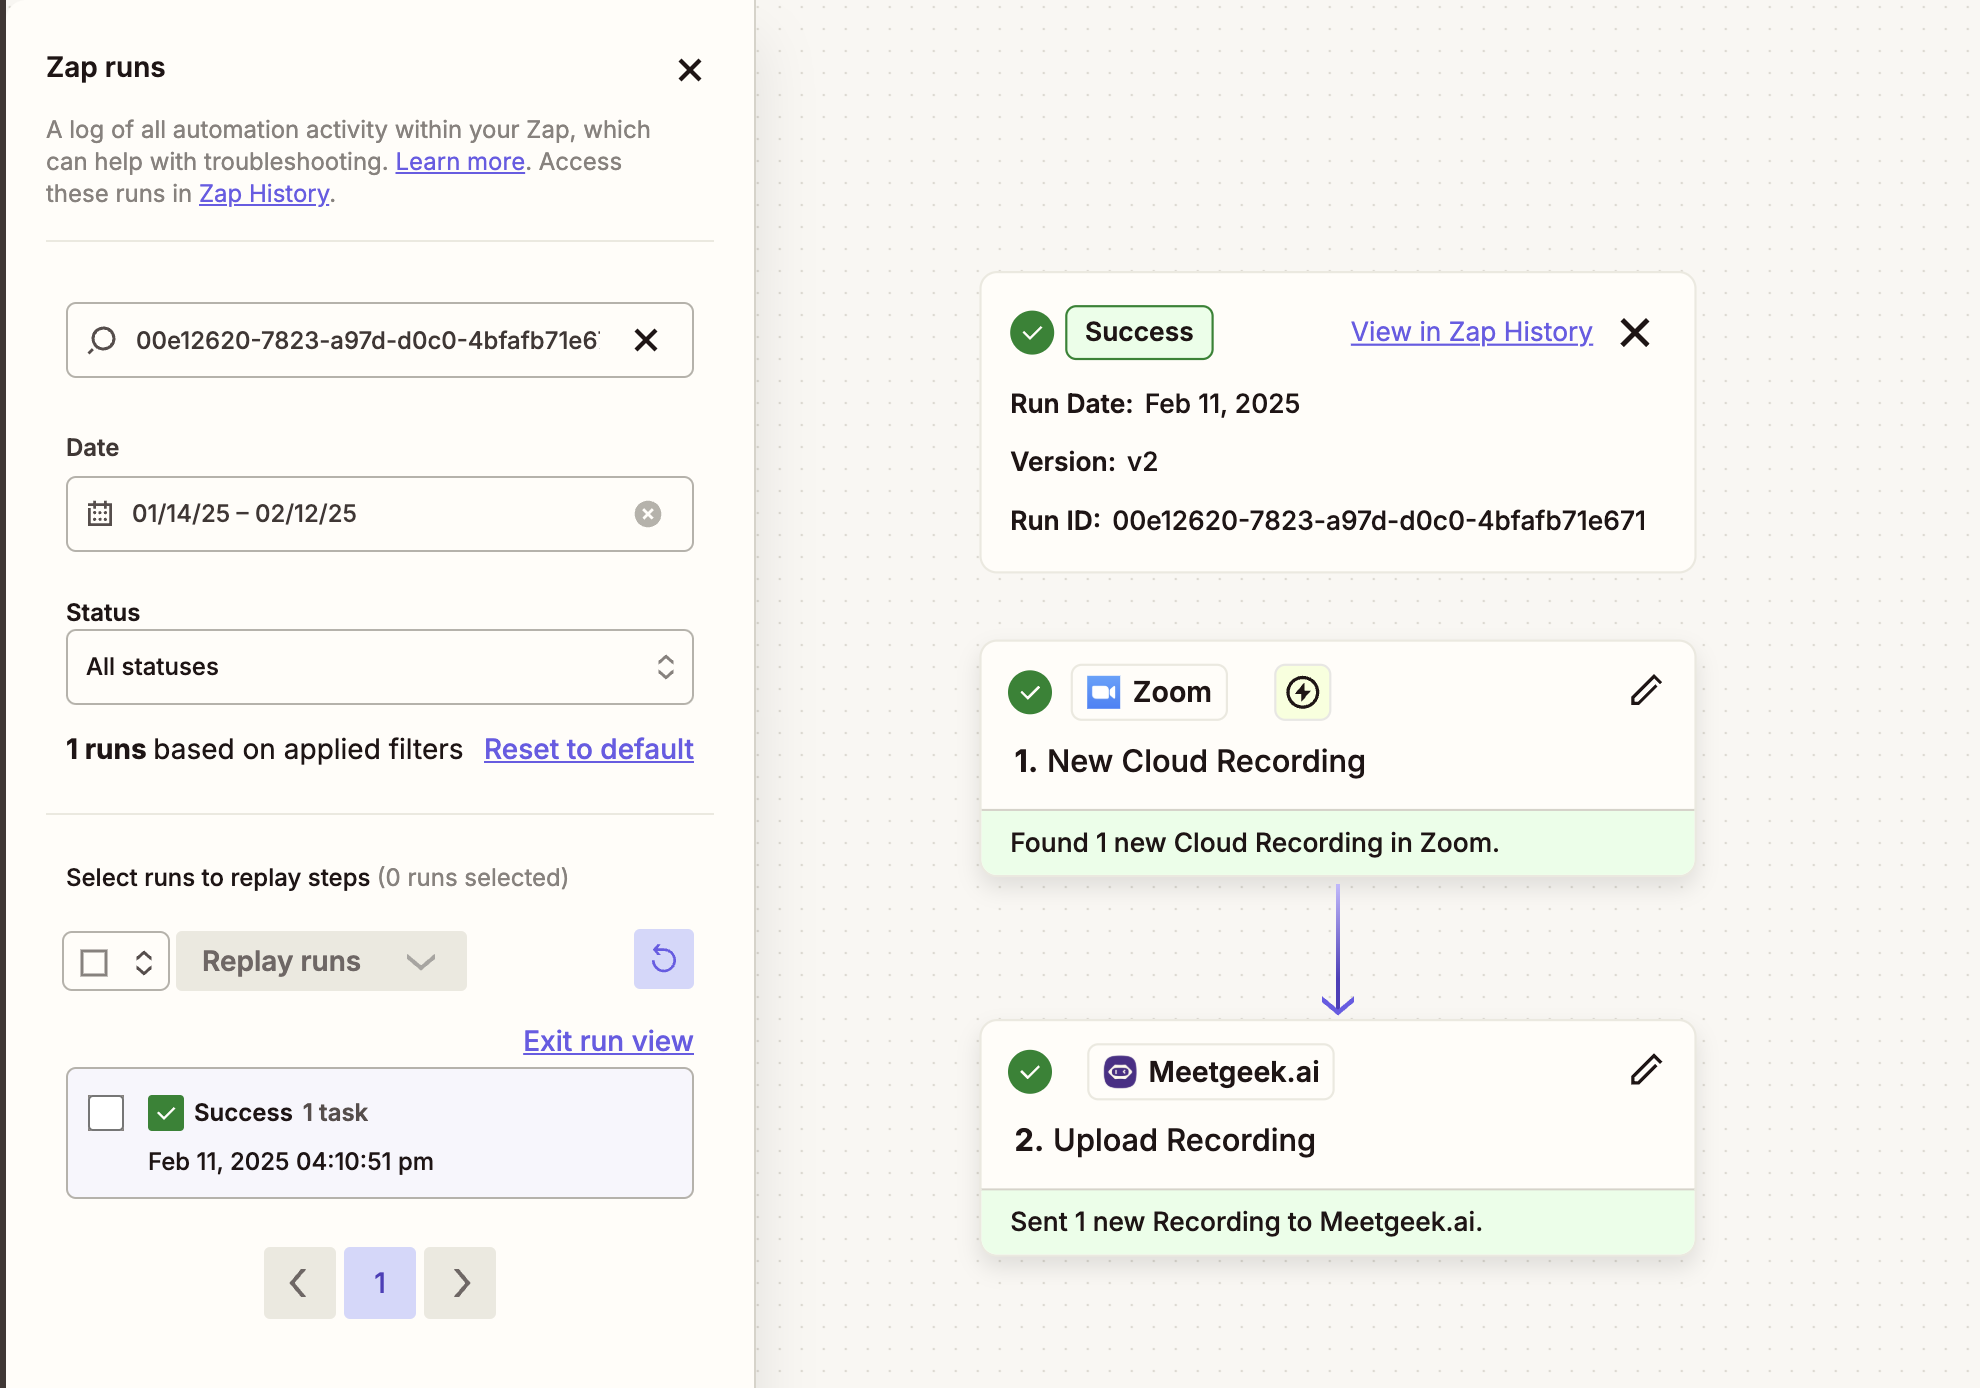Image resolution: width=1980 pixels, height=1388 pixels.
Task: Edit the Zoom New Cloud Recording step
Action: click(x=1645, y=691)
